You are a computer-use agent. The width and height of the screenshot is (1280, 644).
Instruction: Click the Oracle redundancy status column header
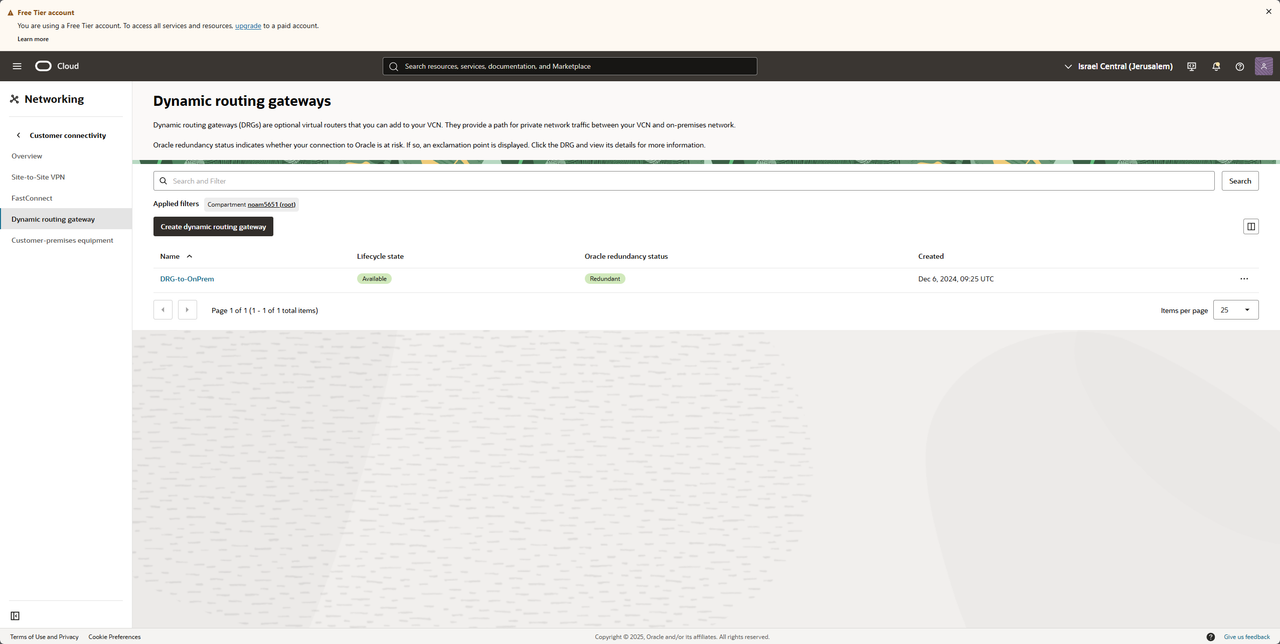tap(626, 257)
